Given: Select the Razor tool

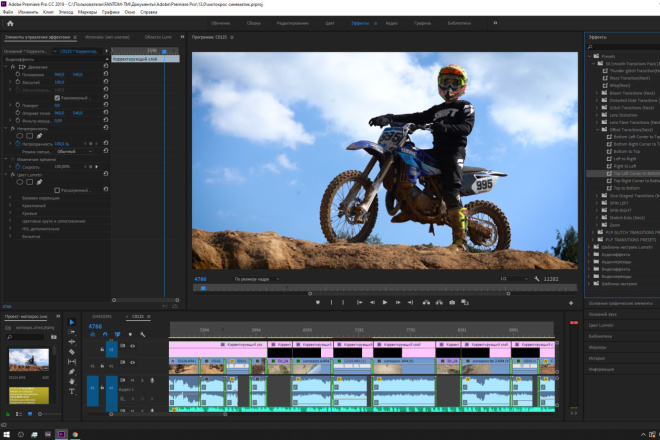Looking at the screenshot, I should 72,352.
